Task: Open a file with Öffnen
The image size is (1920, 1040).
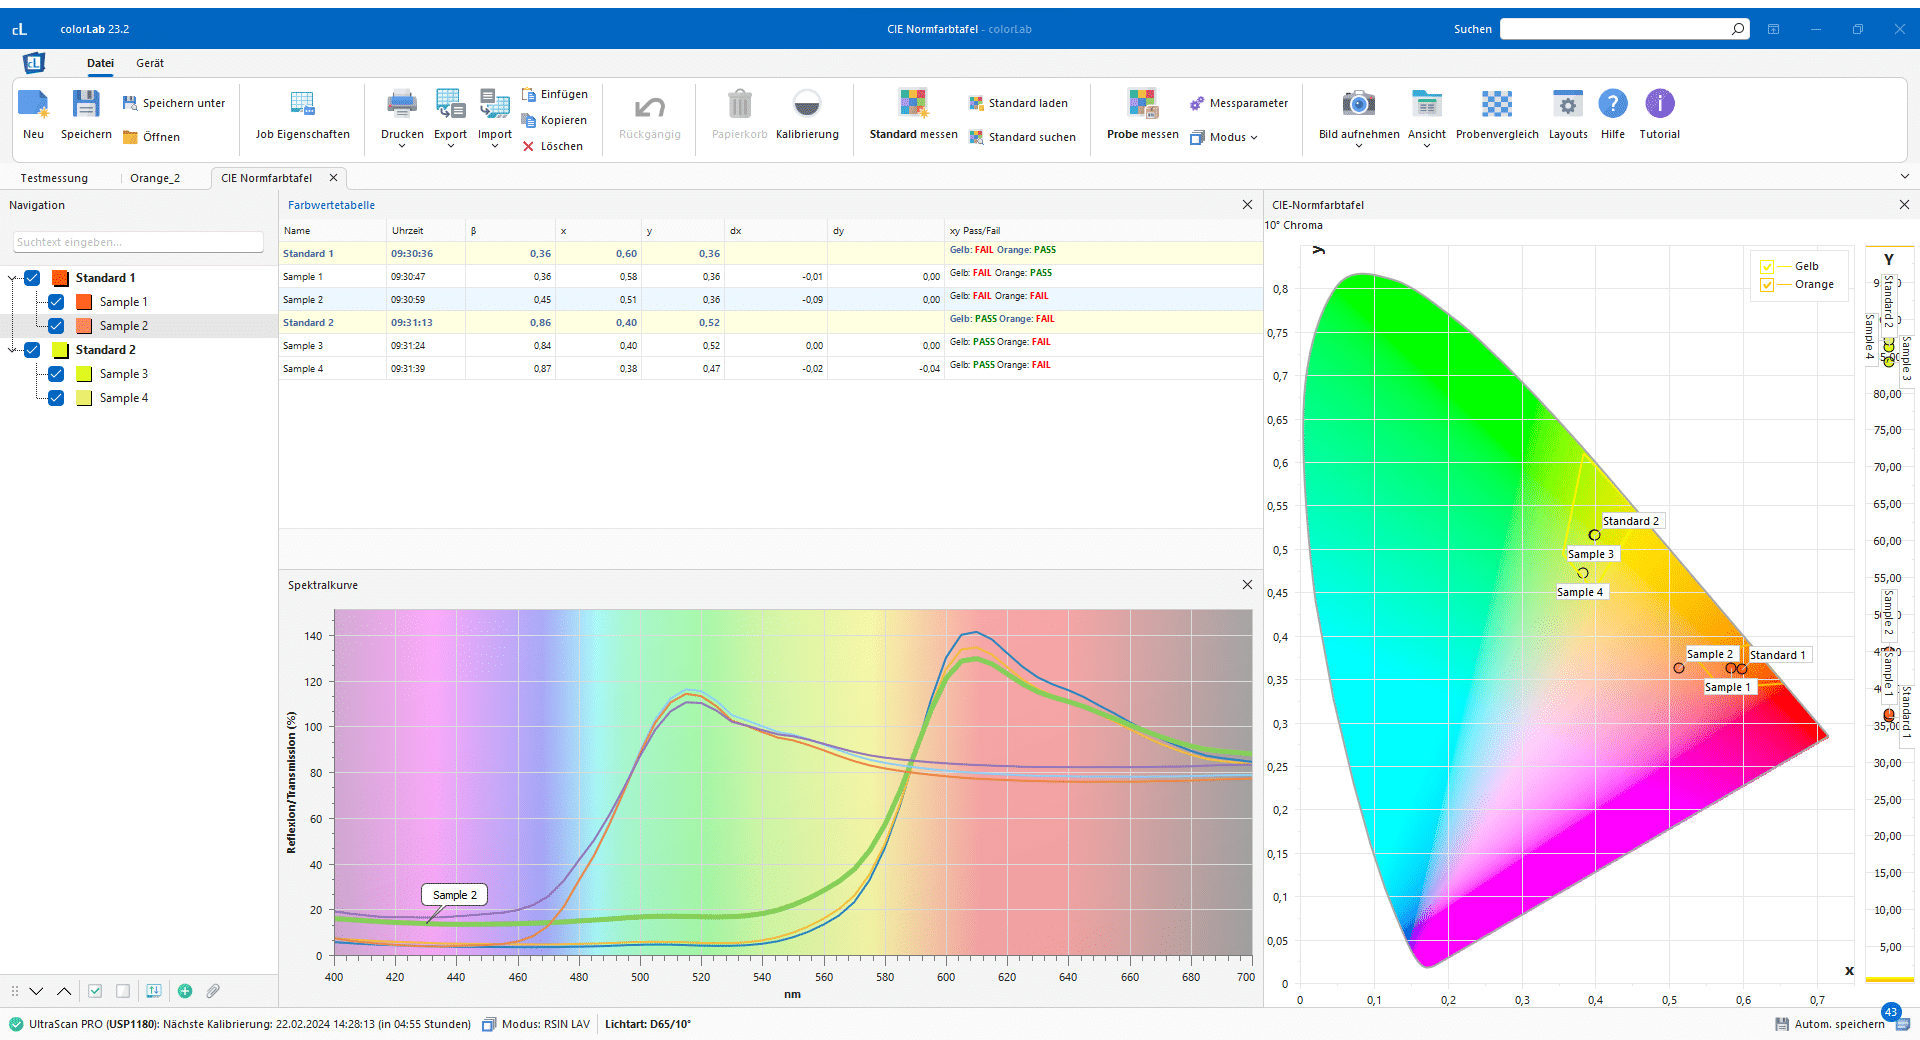Action: point(152,137)
